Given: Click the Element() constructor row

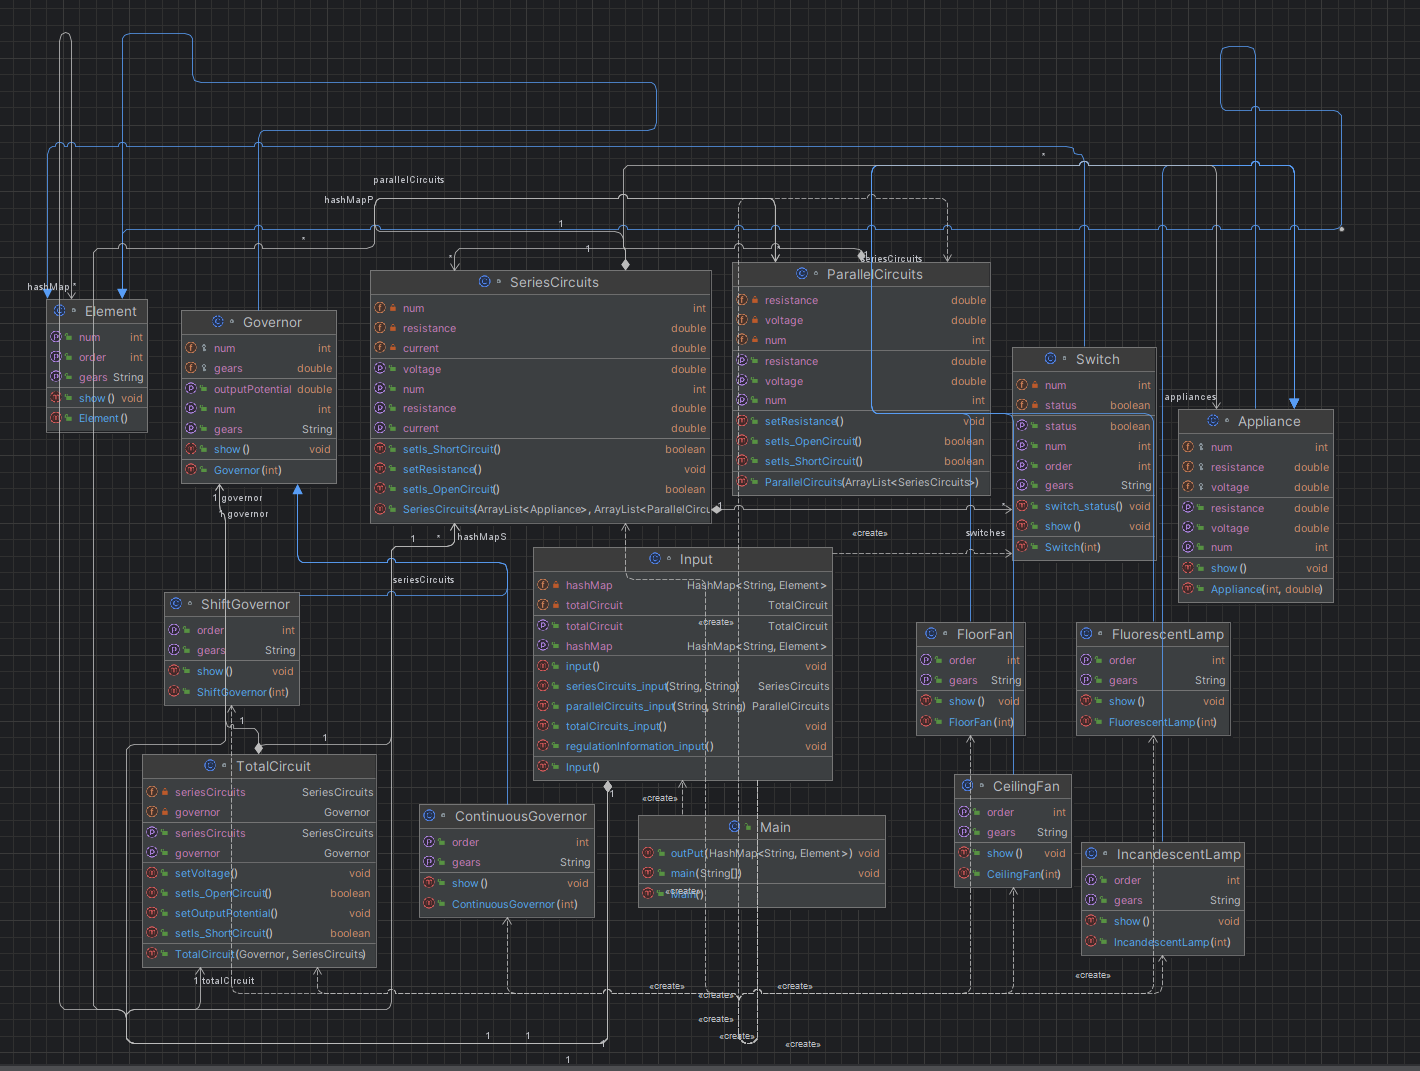Looking at the screenshot, I should tap(97, 418).
